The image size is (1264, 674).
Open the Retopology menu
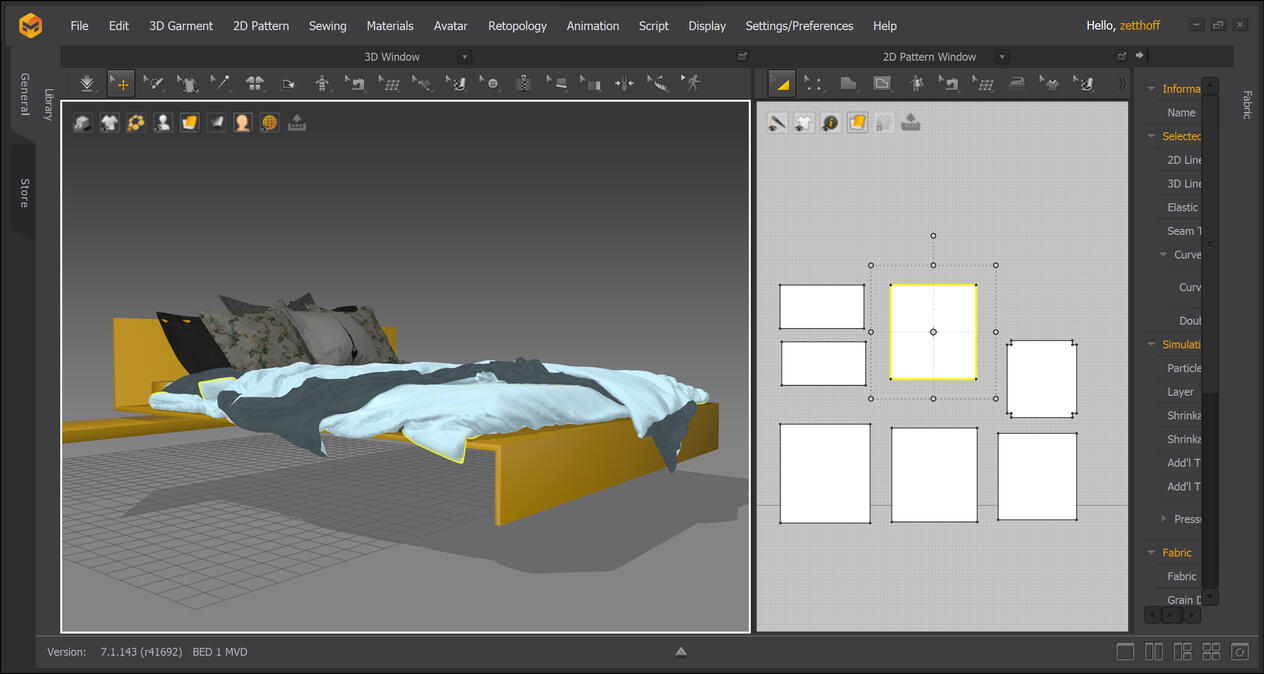[517, 26]
